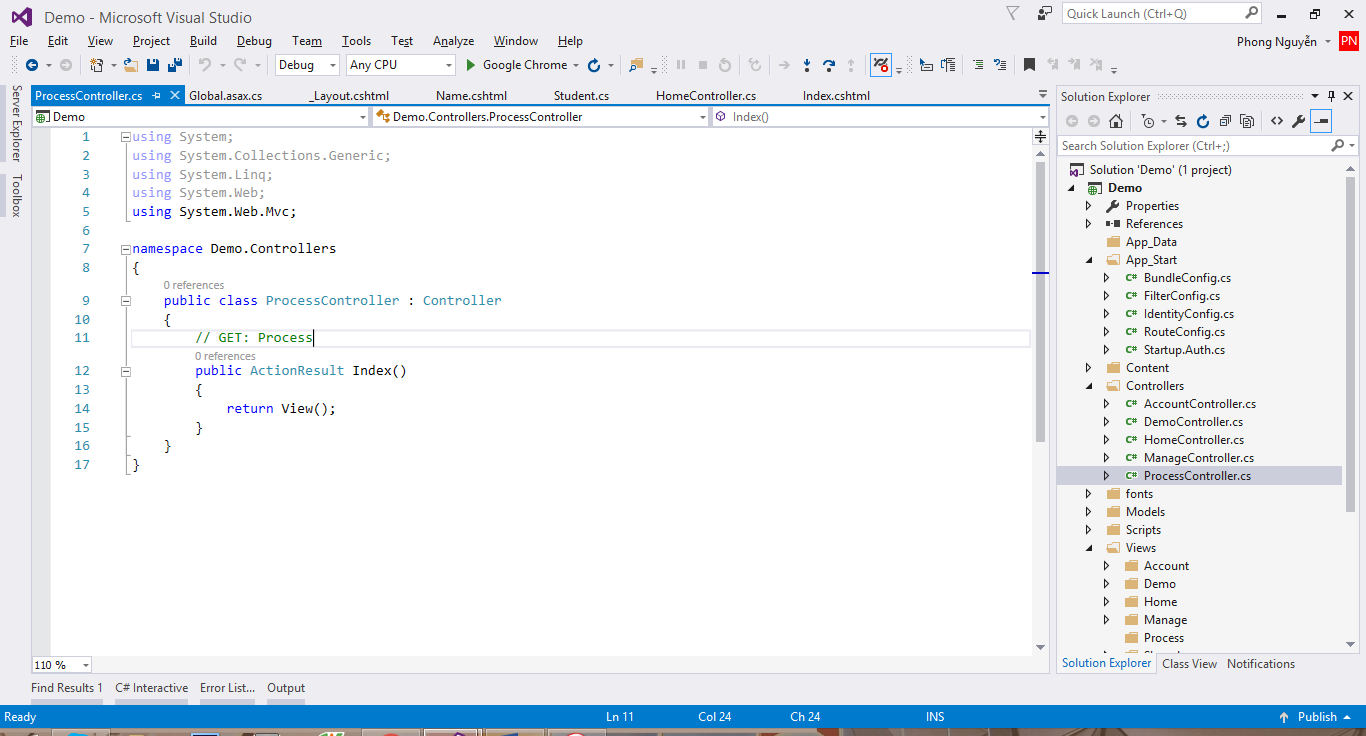Collapse the using directives block
The width and height of the screenshot is (1366, 736).
click(125, 136)
